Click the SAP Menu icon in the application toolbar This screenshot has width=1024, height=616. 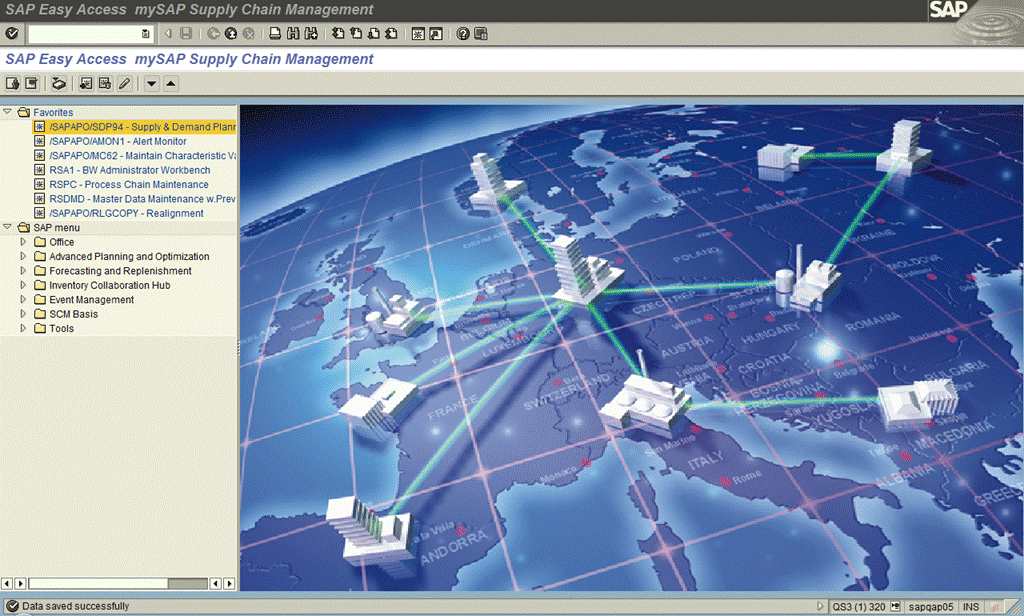pyautogui.click(x=31, y=83)
